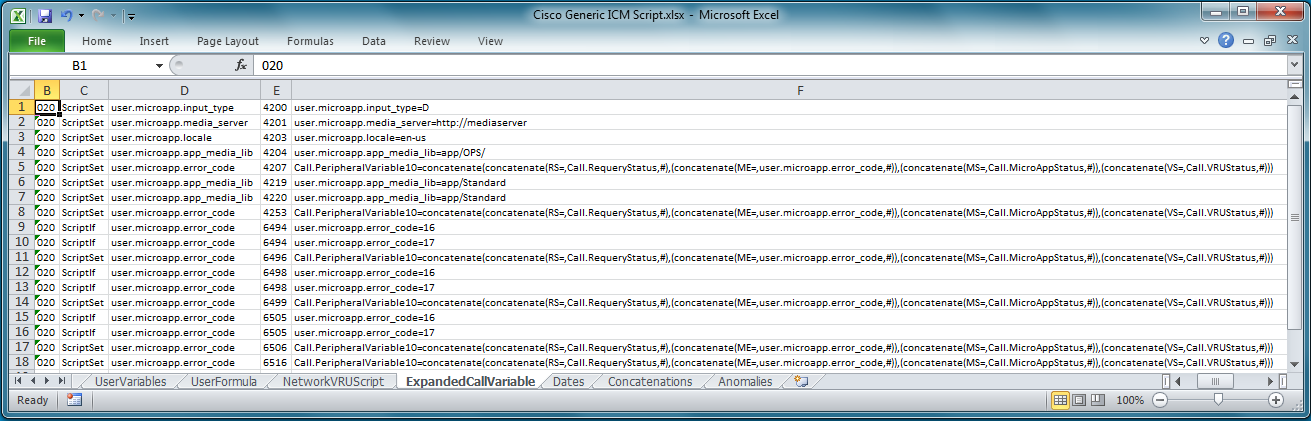Open the Customize Quick Access Toolbar dropdown

(x=131, y=16)
